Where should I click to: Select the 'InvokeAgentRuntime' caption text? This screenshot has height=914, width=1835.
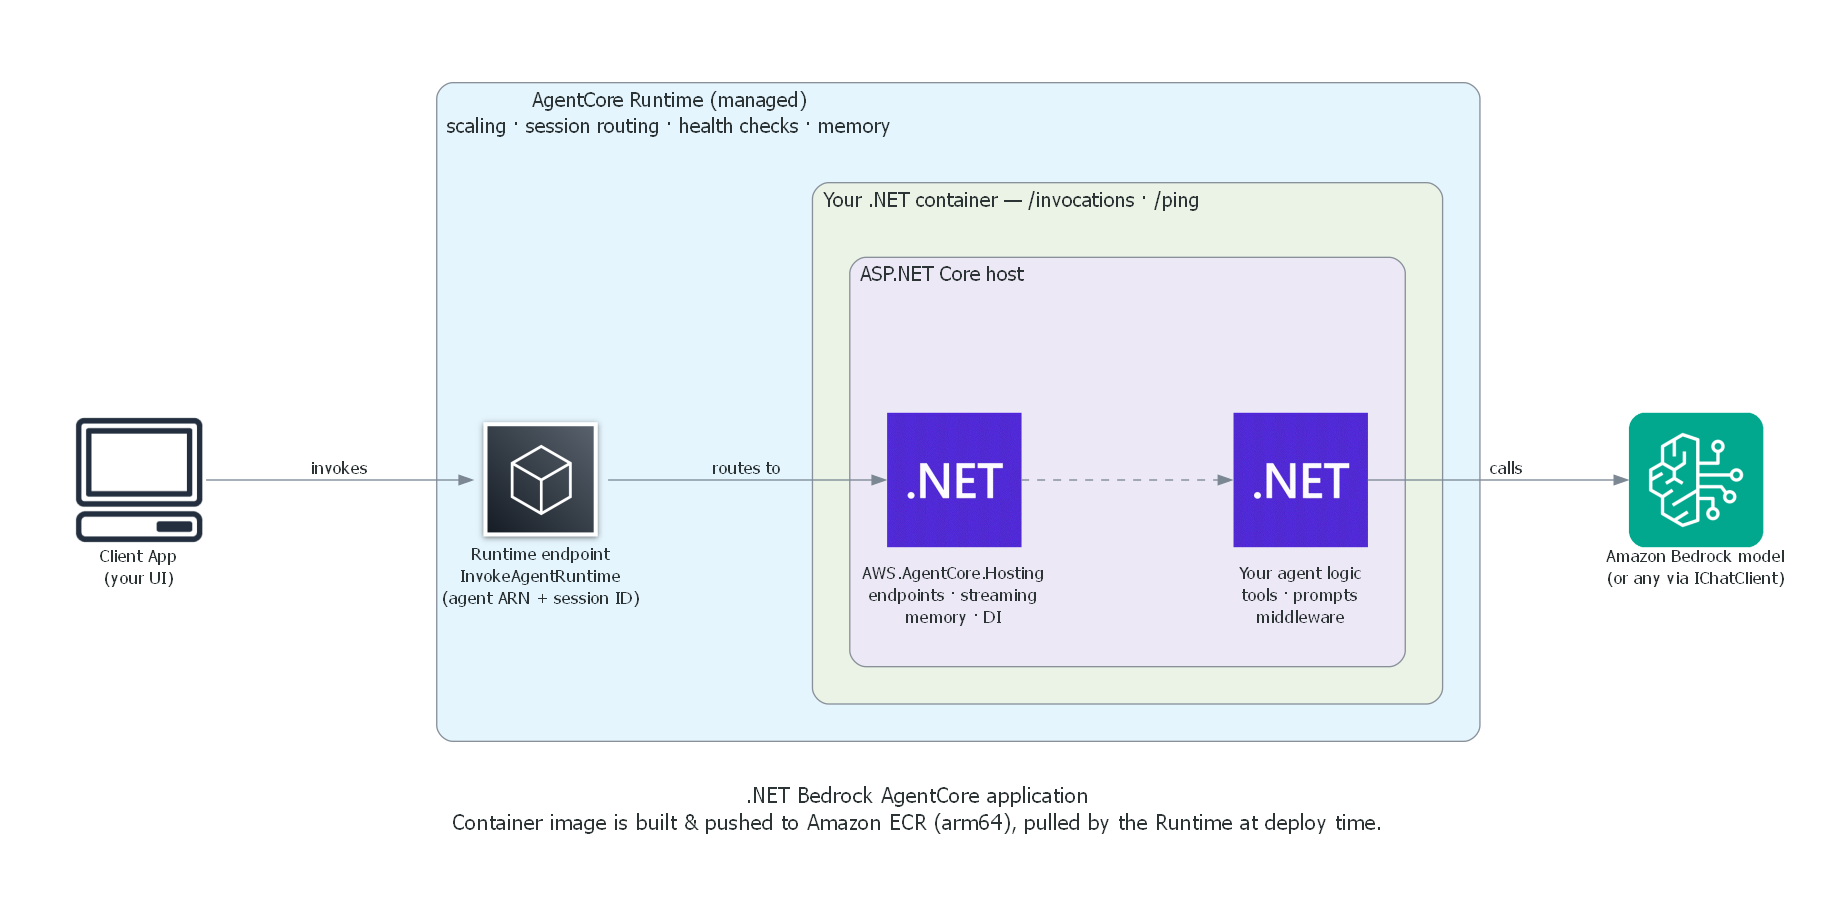[540, 576]
